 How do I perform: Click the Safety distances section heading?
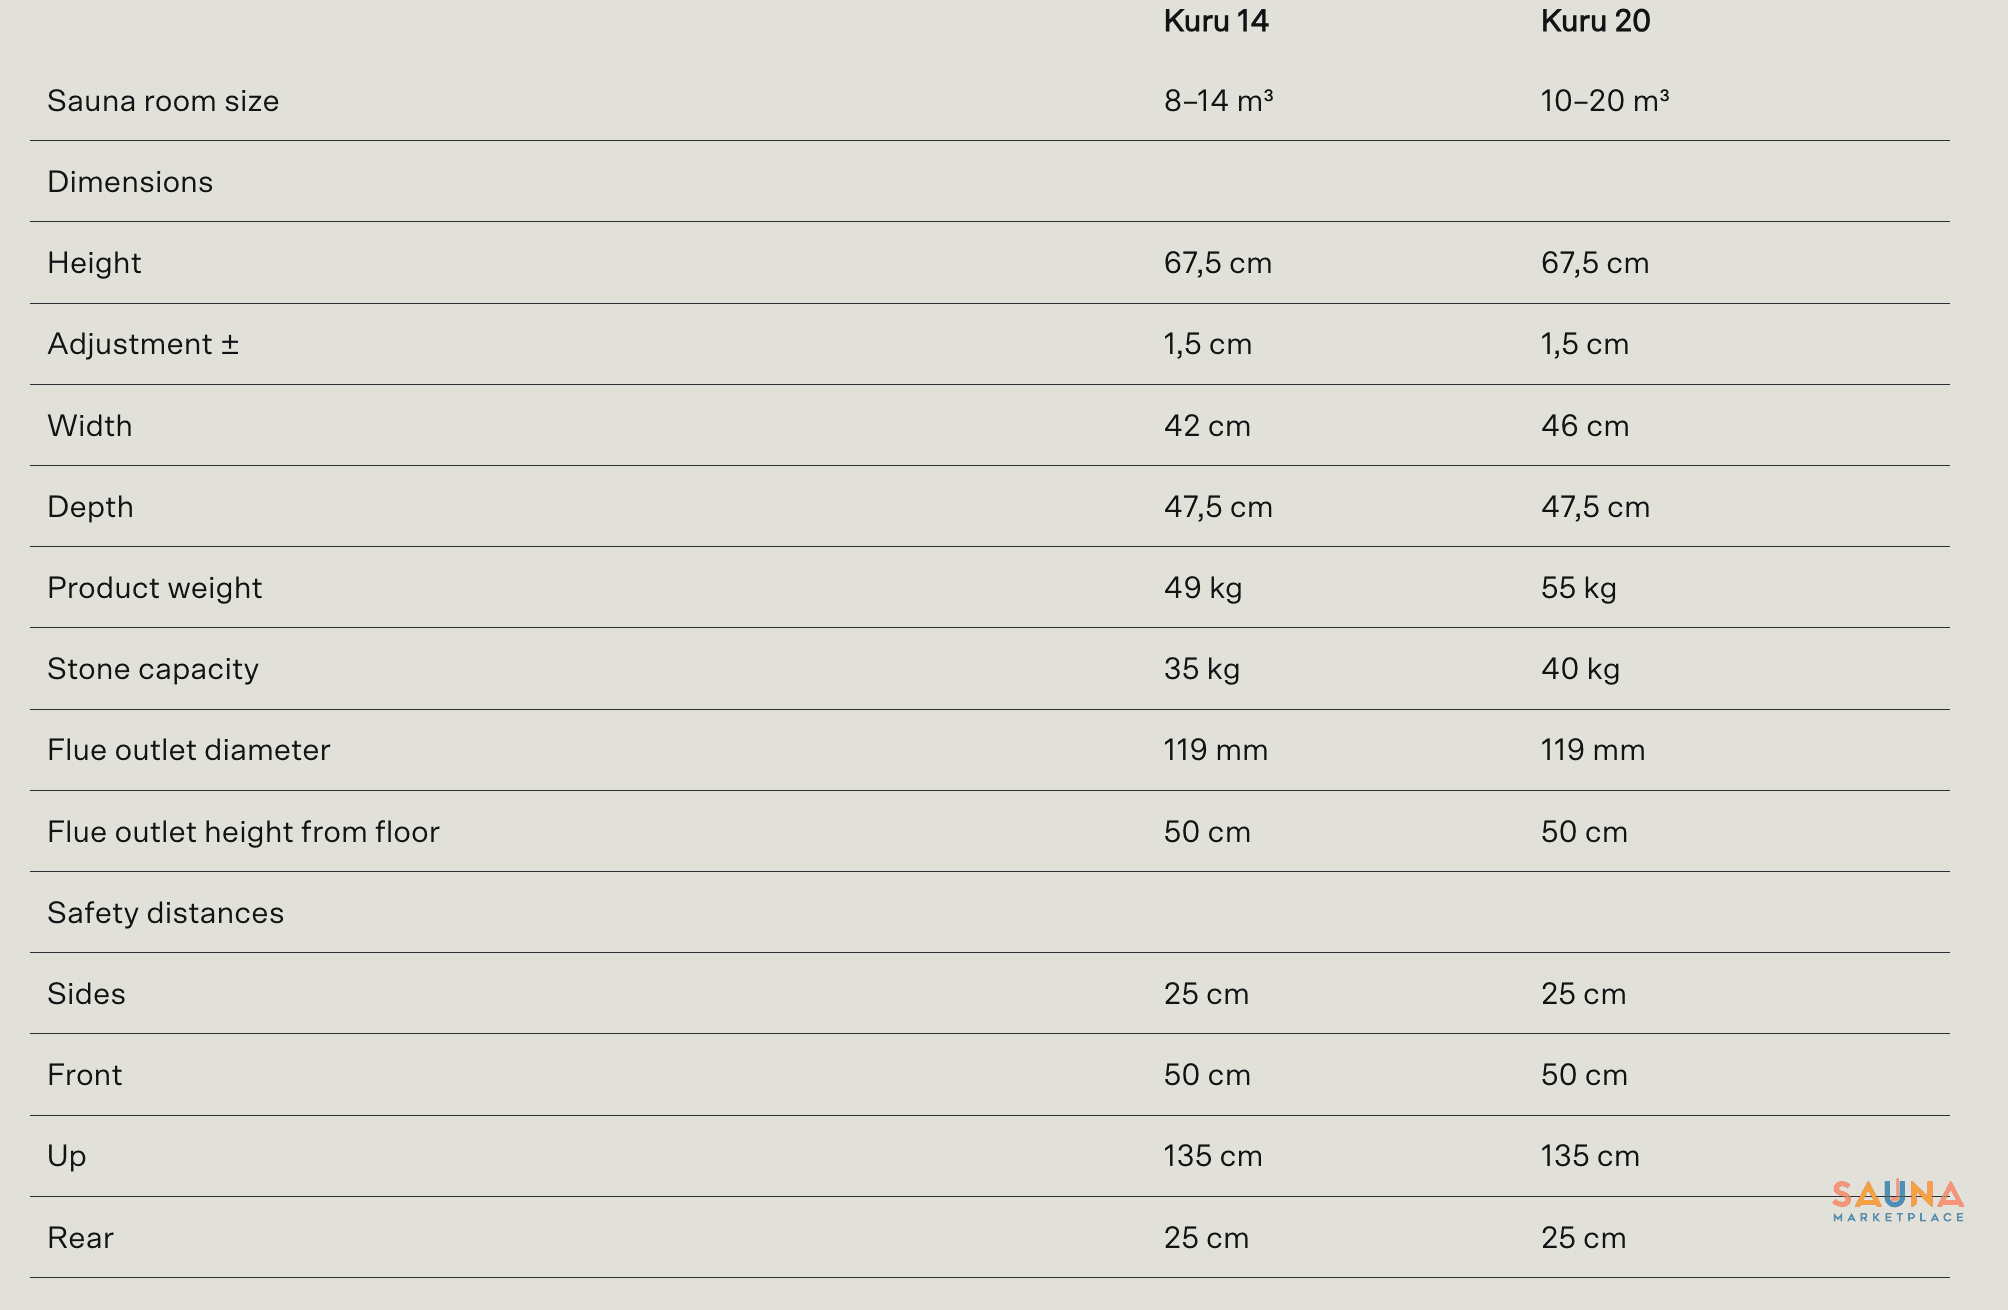[166, 913]
